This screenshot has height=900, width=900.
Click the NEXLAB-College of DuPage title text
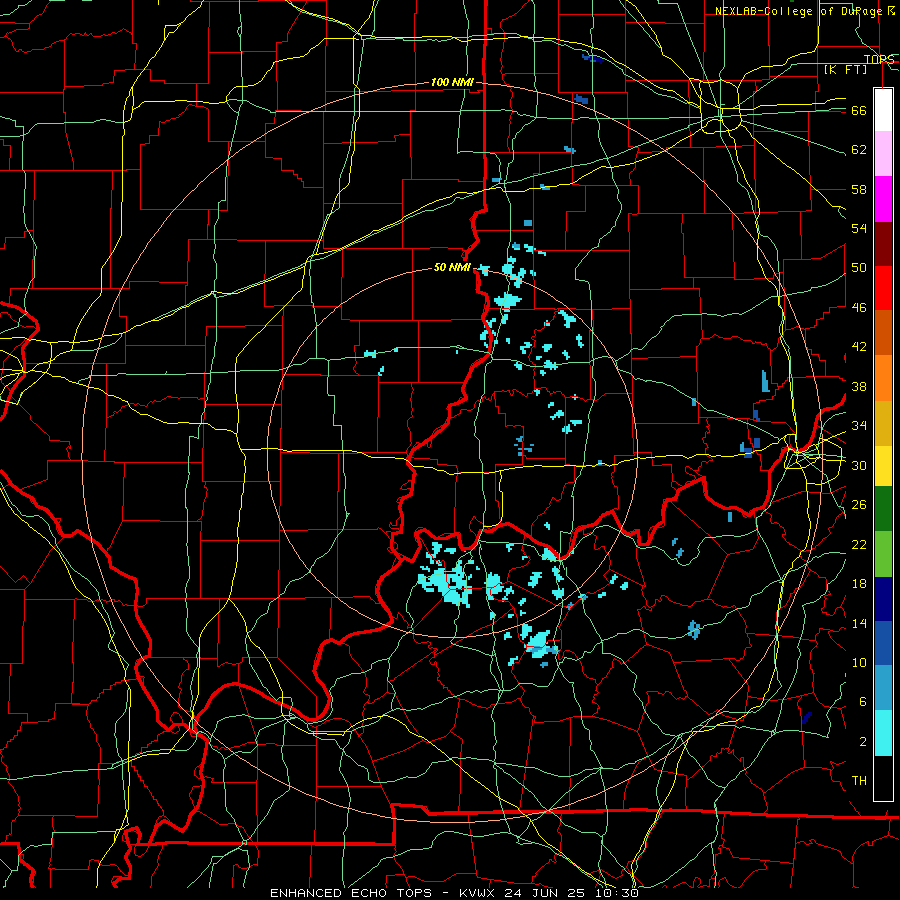pos(798,11)
